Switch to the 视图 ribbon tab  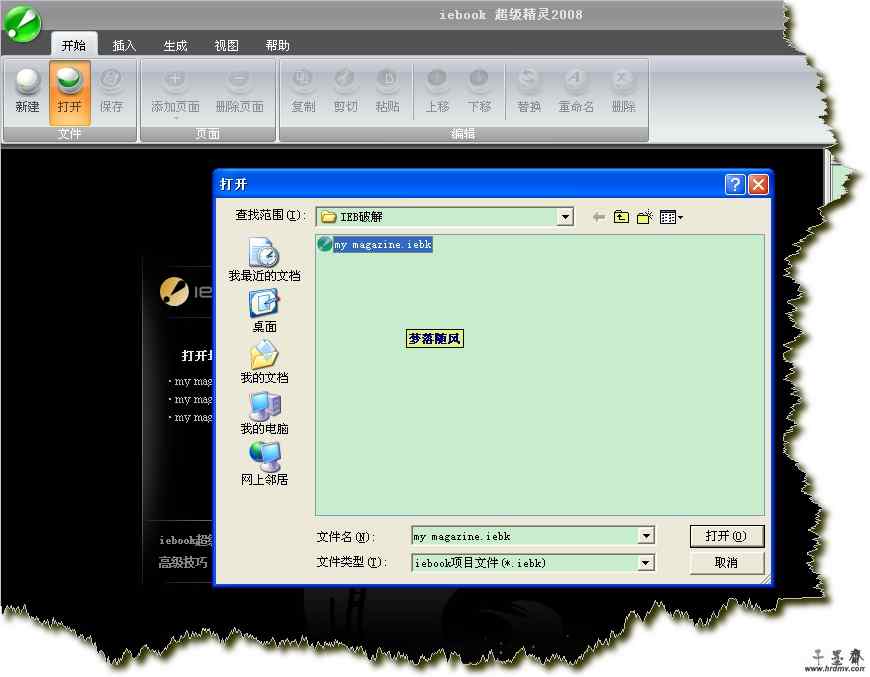coord(226,46)
